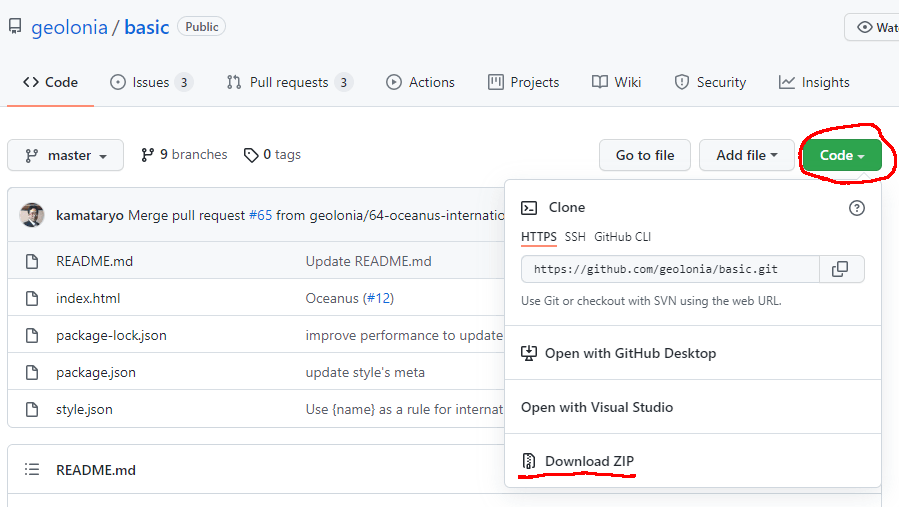
Task: Click the file icon beside README.md row
Action: [x=32, y=261]
